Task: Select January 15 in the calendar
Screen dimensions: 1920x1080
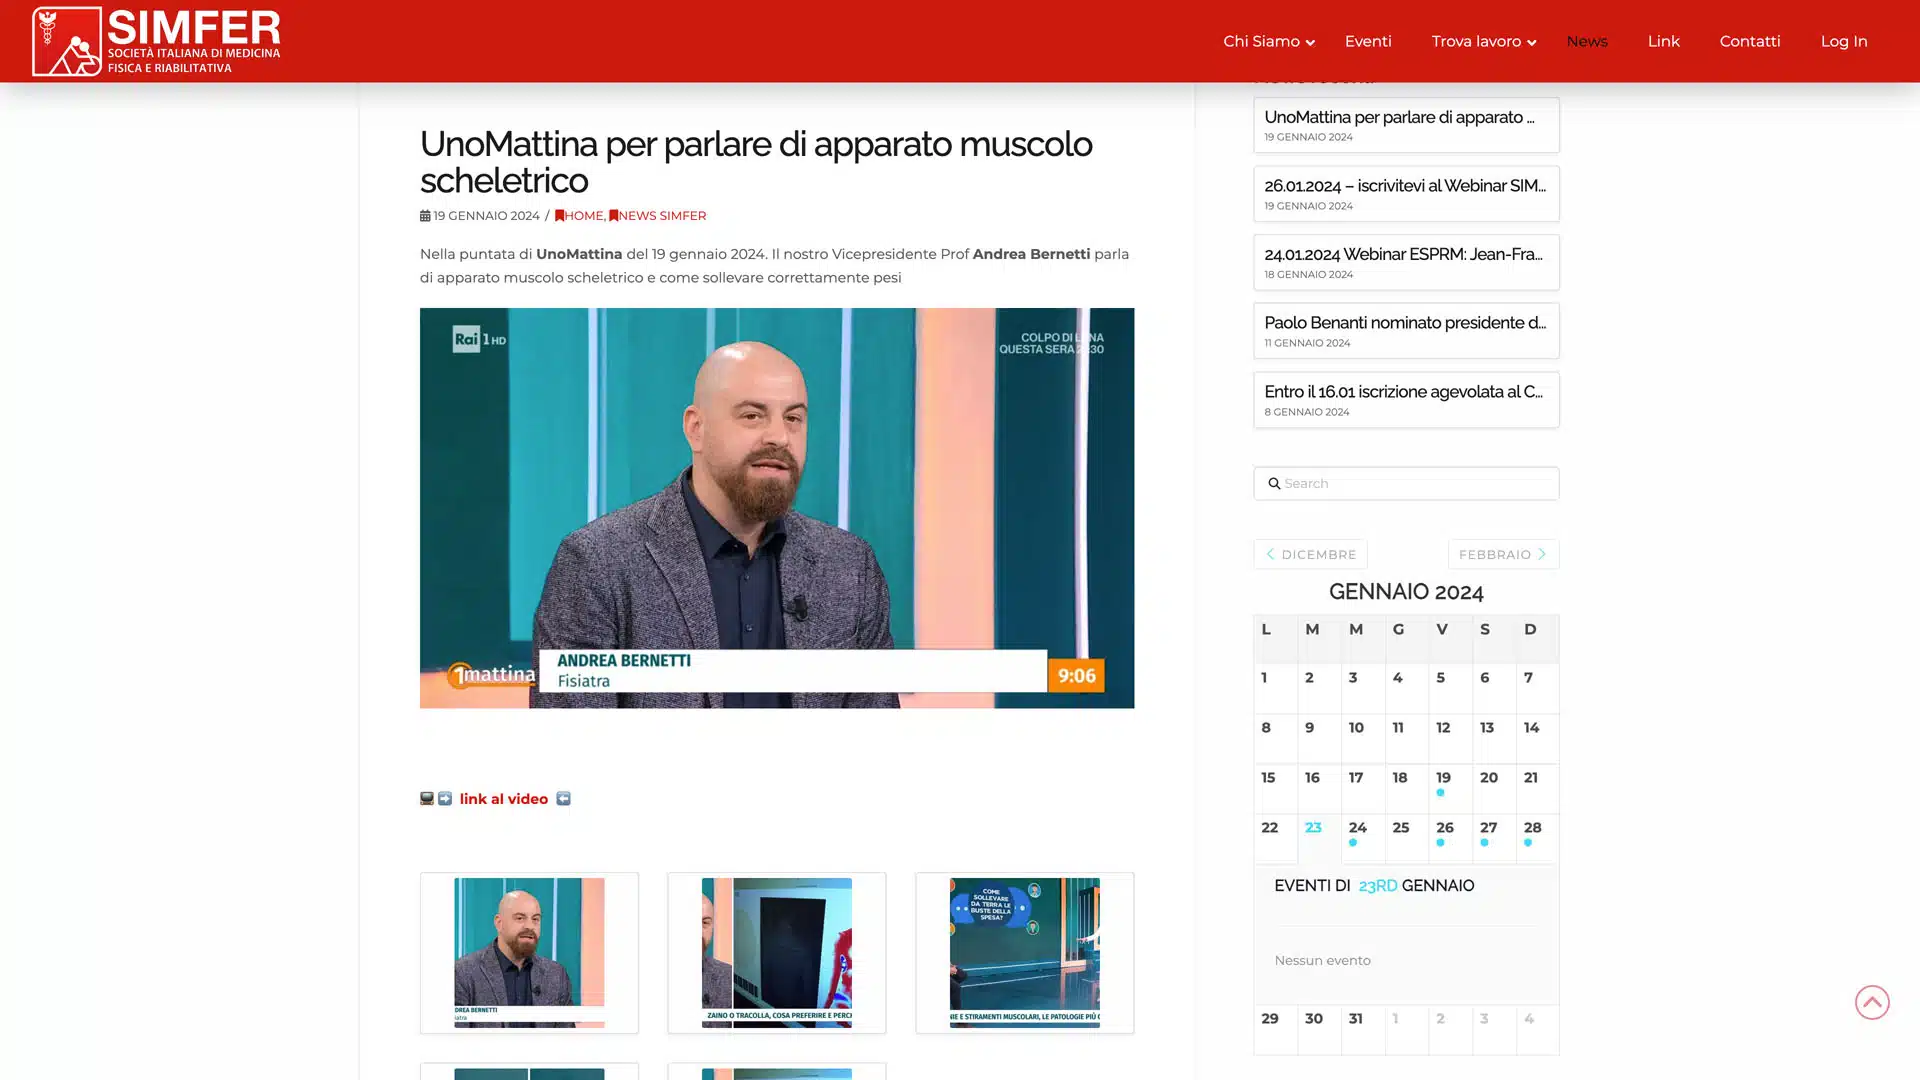Action: tap(1275, 788)
